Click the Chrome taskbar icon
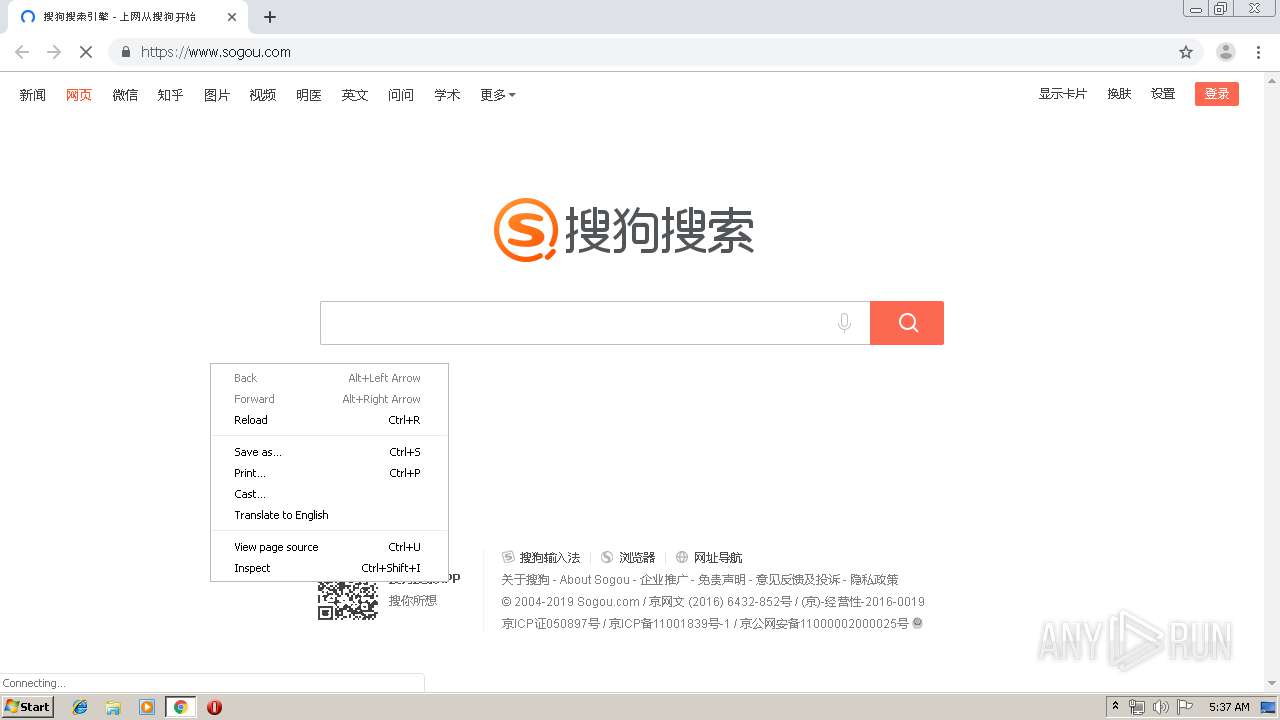The image size is (1280, 720). 180,707
